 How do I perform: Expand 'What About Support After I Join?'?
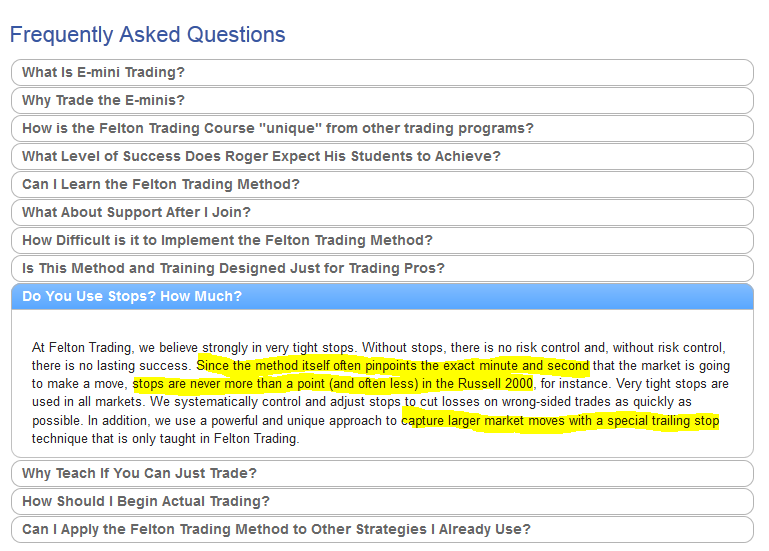click(x=382, y=212)
